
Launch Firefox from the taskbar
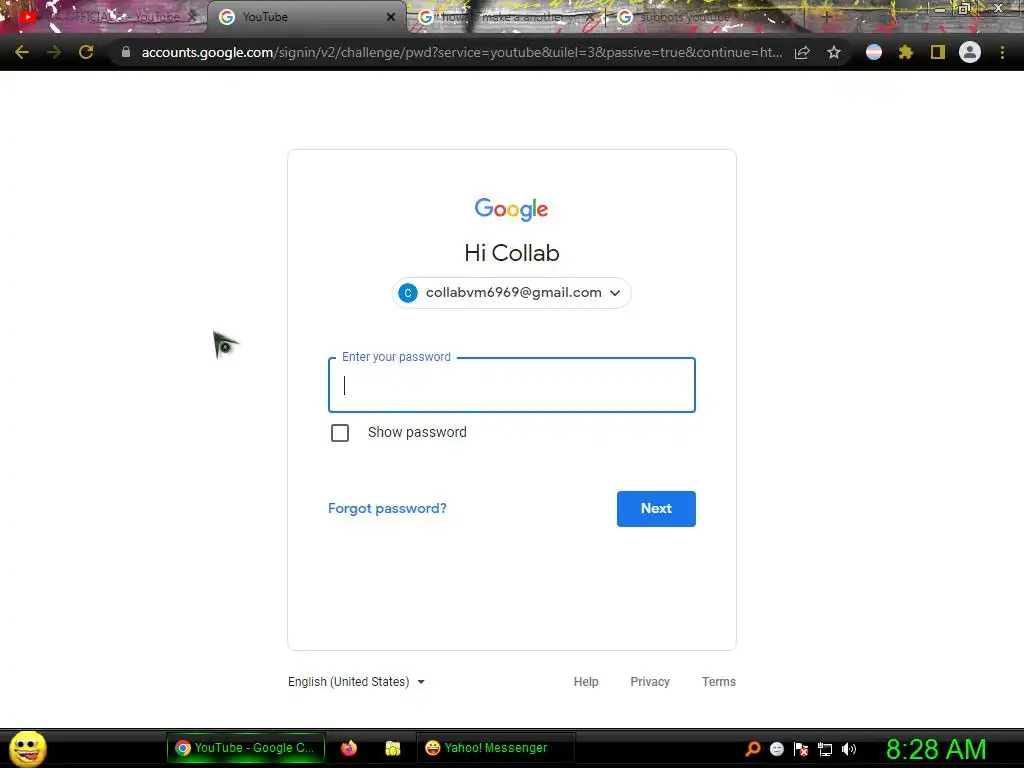click(349, 748)
